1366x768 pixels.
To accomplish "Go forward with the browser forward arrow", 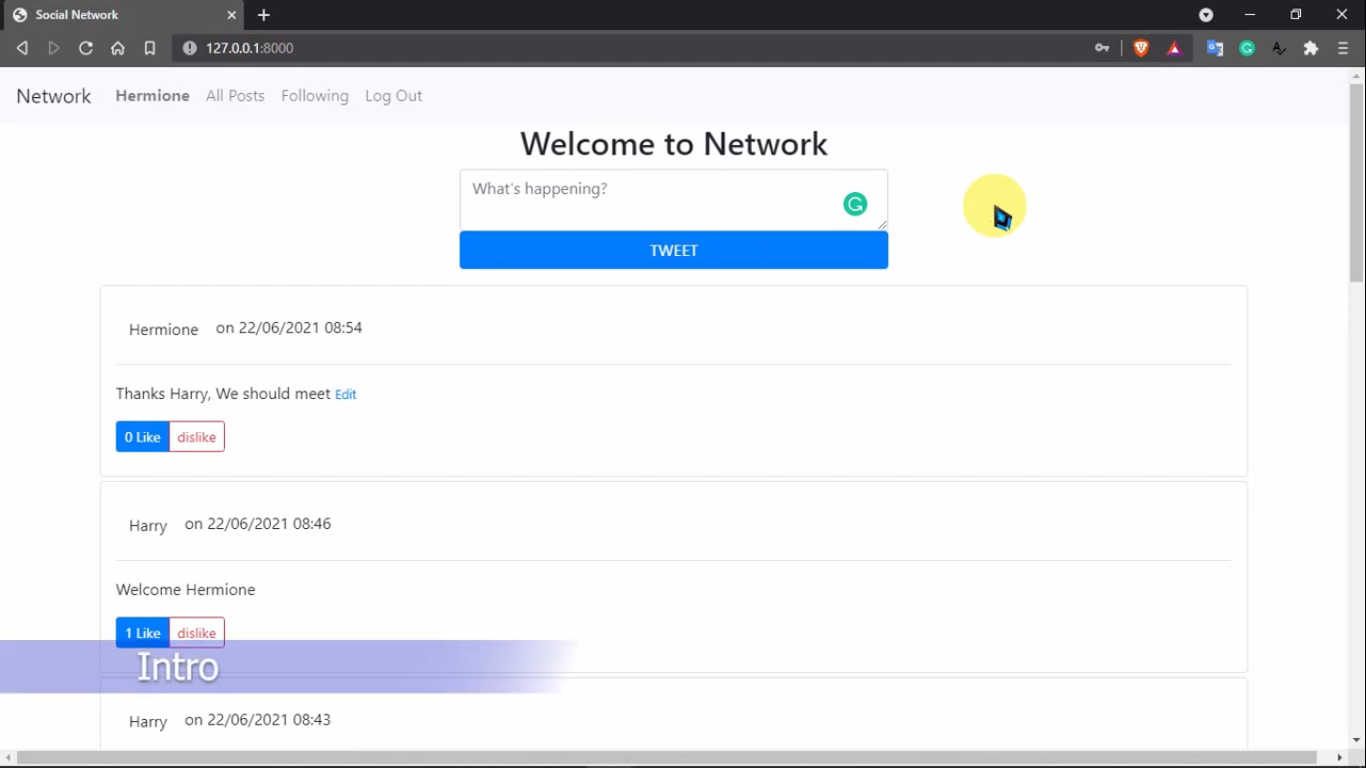I will click(54, 48).
